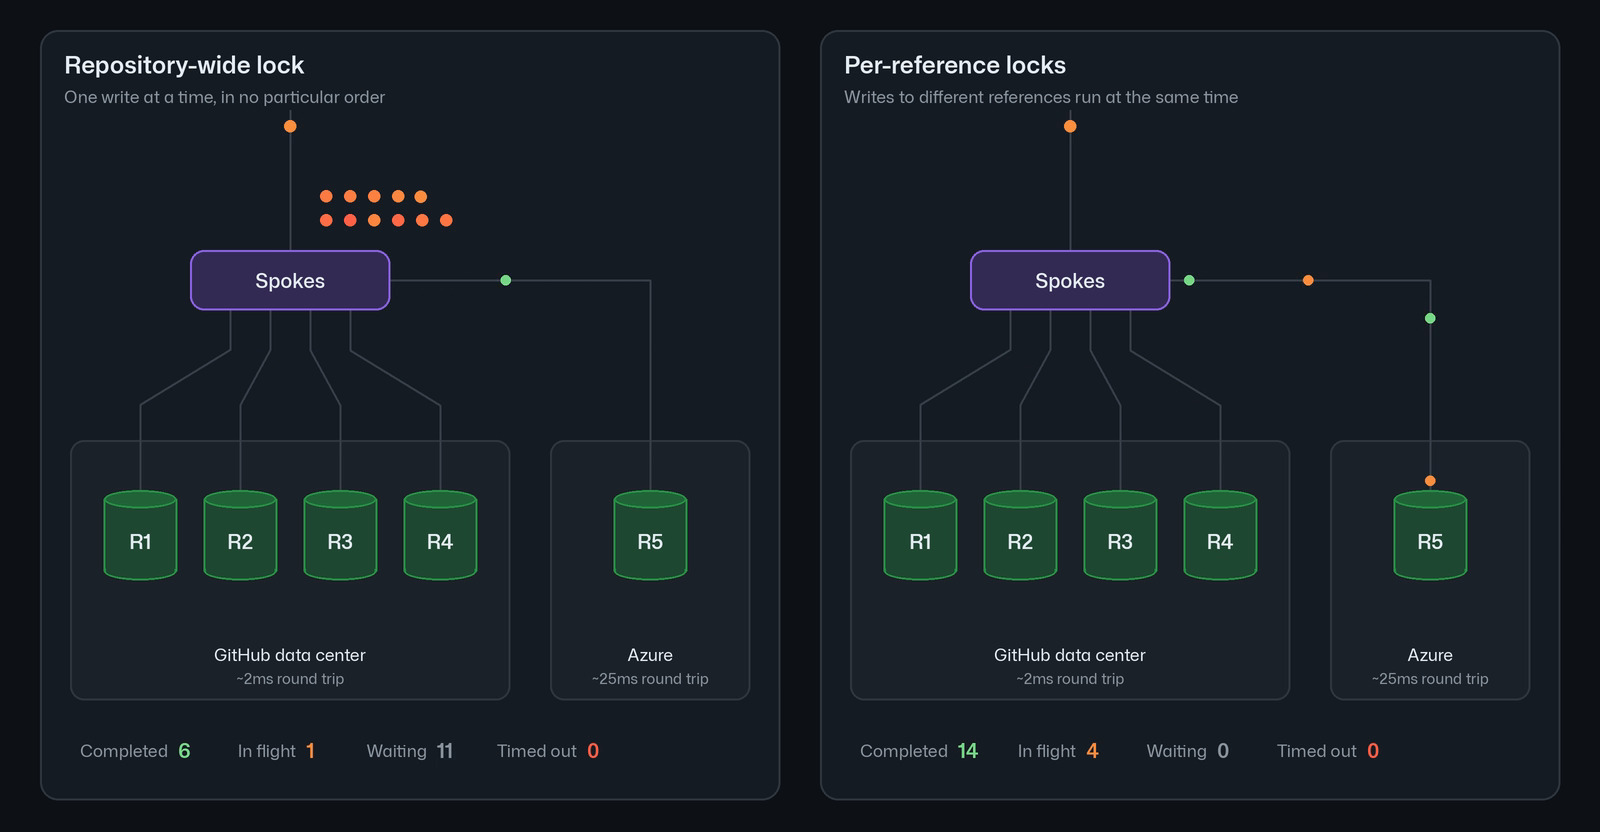Pick replica R4 cylinder in Per-reference locks panel
The width and height of the screenshot is (1600, 832).
coord(1220,535)
